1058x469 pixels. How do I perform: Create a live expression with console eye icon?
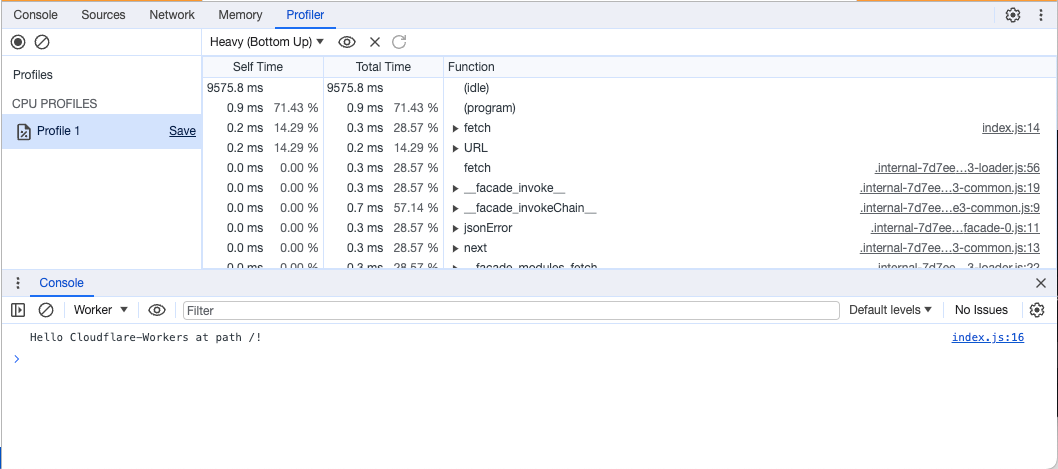(157, 310)
